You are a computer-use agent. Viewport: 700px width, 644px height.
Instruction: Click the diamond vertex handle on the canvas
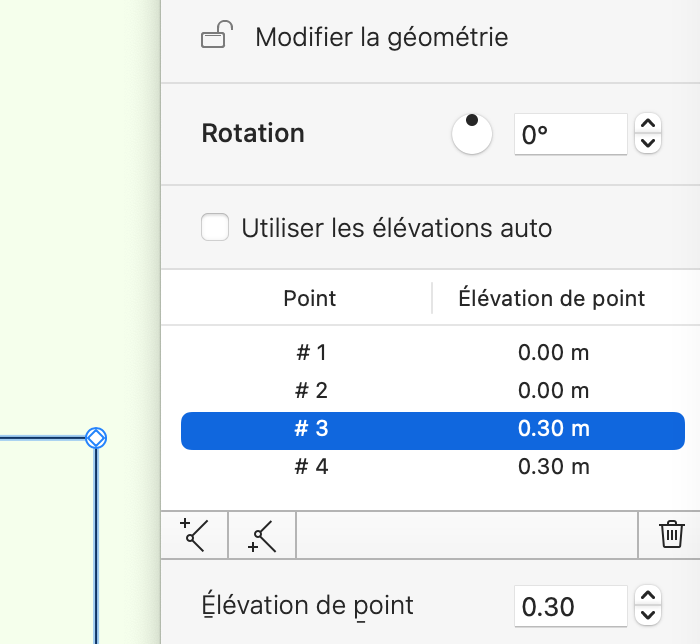click(x=96, y=437)
